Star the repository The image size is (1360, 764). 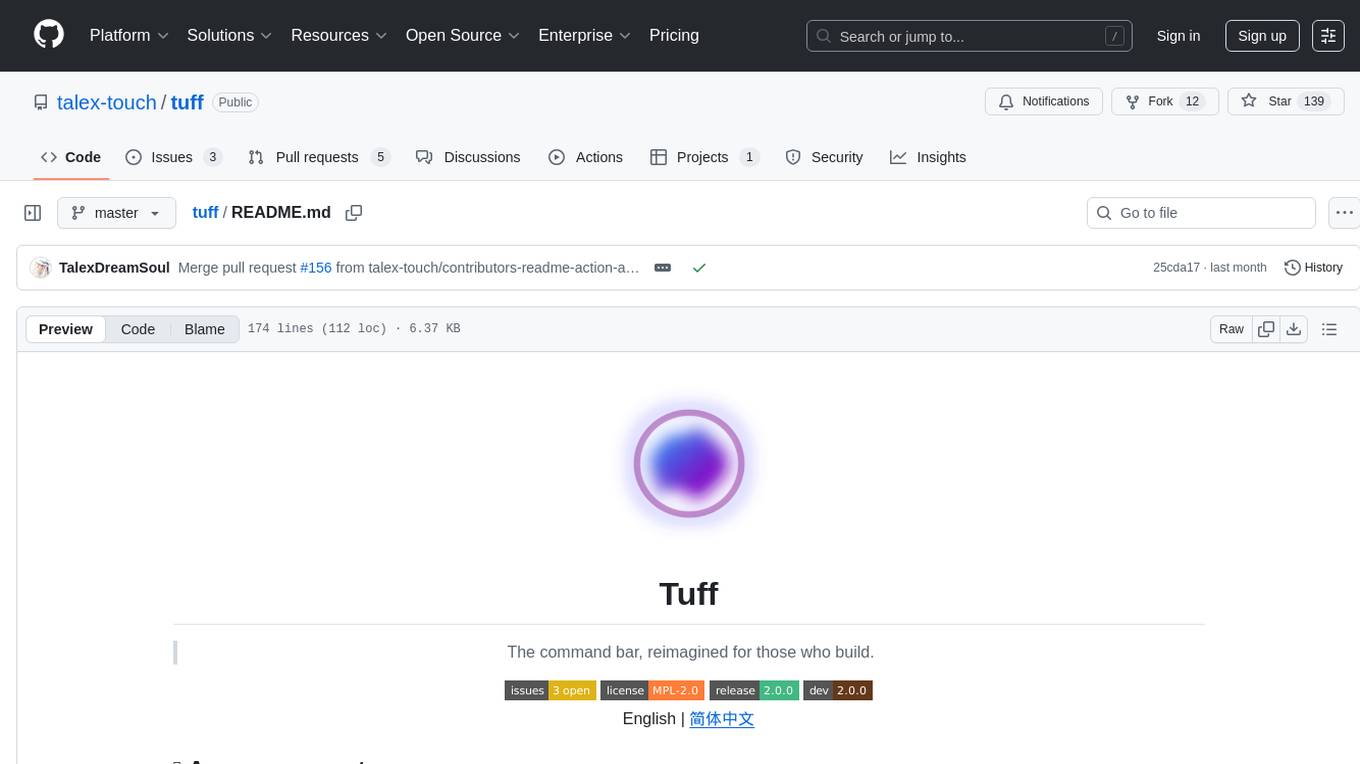[1285, 102]
